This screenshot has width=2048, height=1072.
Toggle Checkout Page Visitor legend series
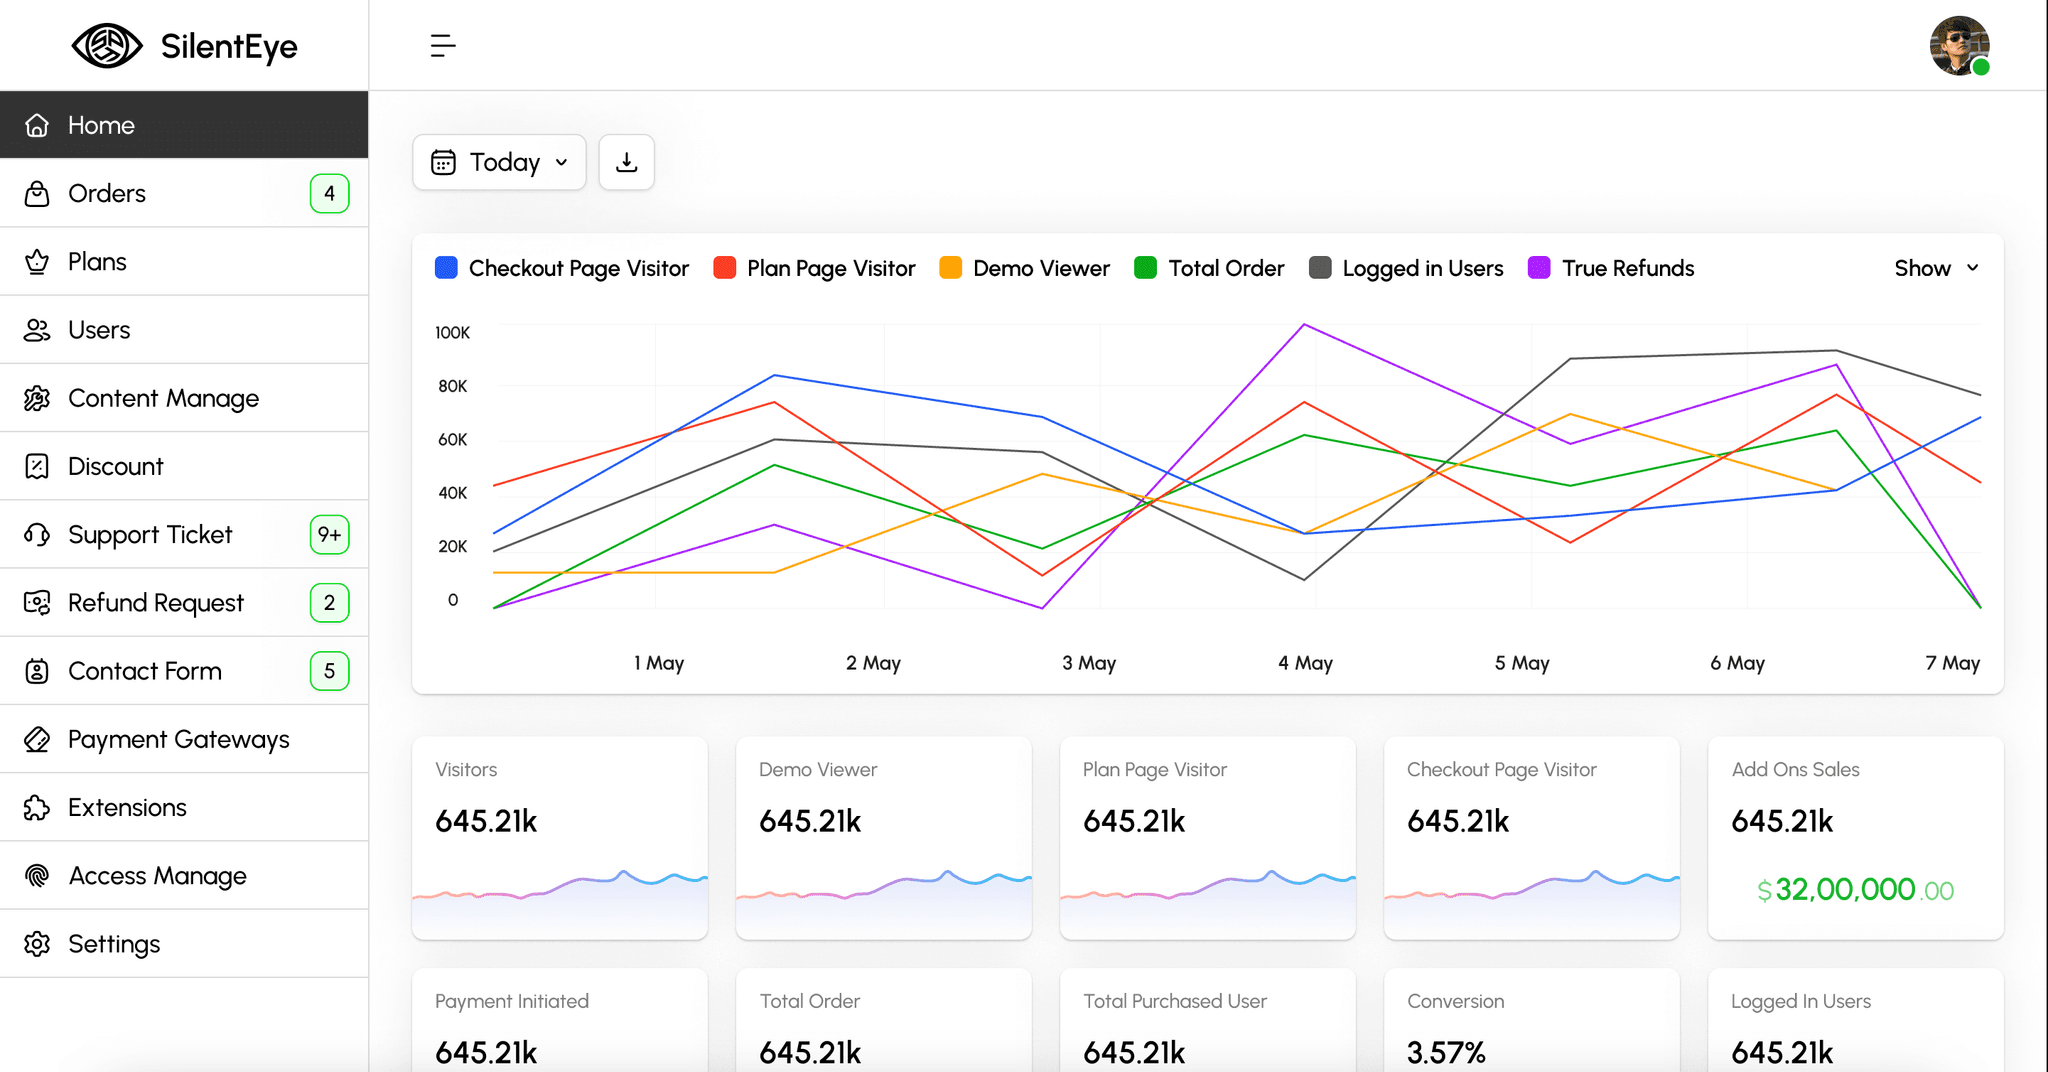[562, 268]
